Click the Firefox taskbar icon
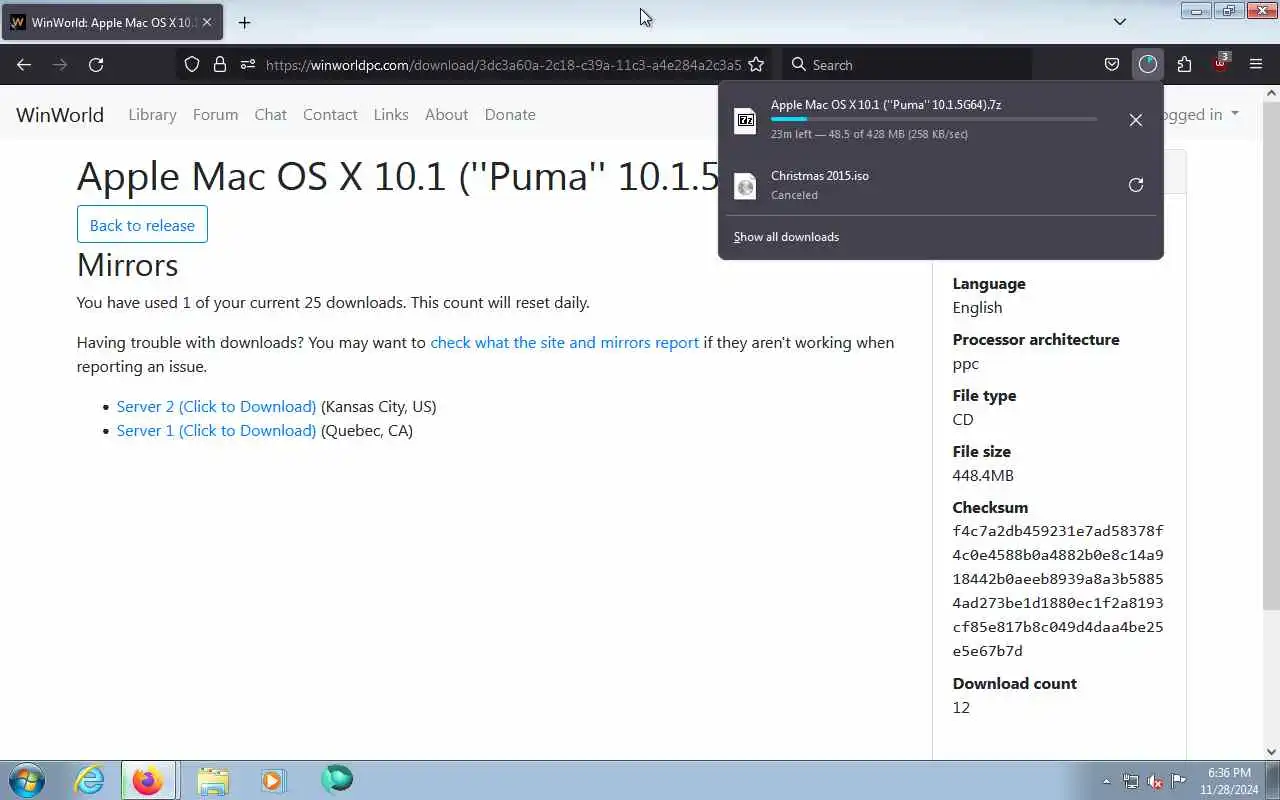This screenshot has height=800, width=1280. pyautogui.click(x=148, y=780)
